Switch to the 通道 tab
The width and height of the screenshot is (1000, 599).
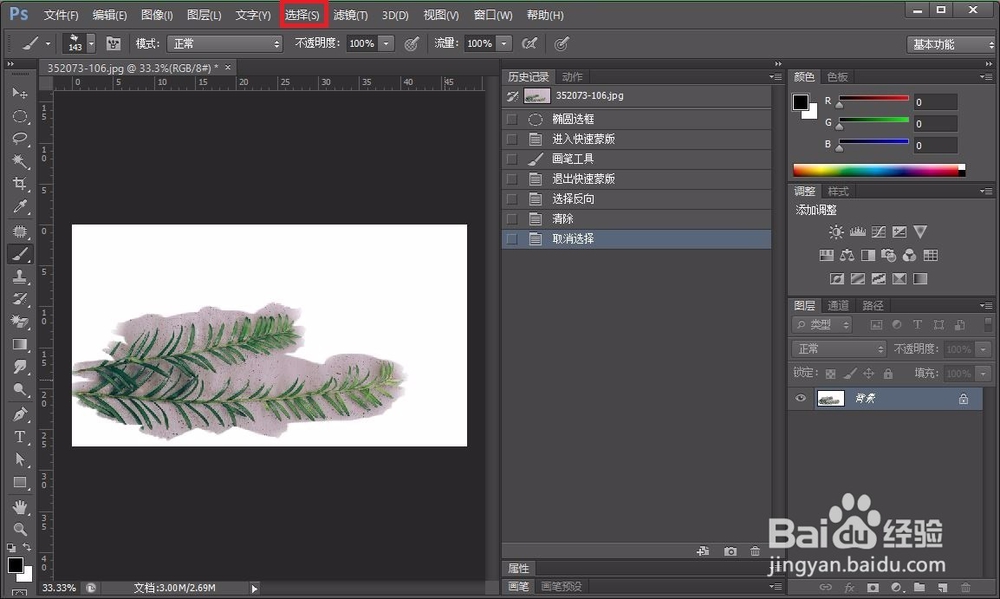pyautogui.click(x=838, y=306)
